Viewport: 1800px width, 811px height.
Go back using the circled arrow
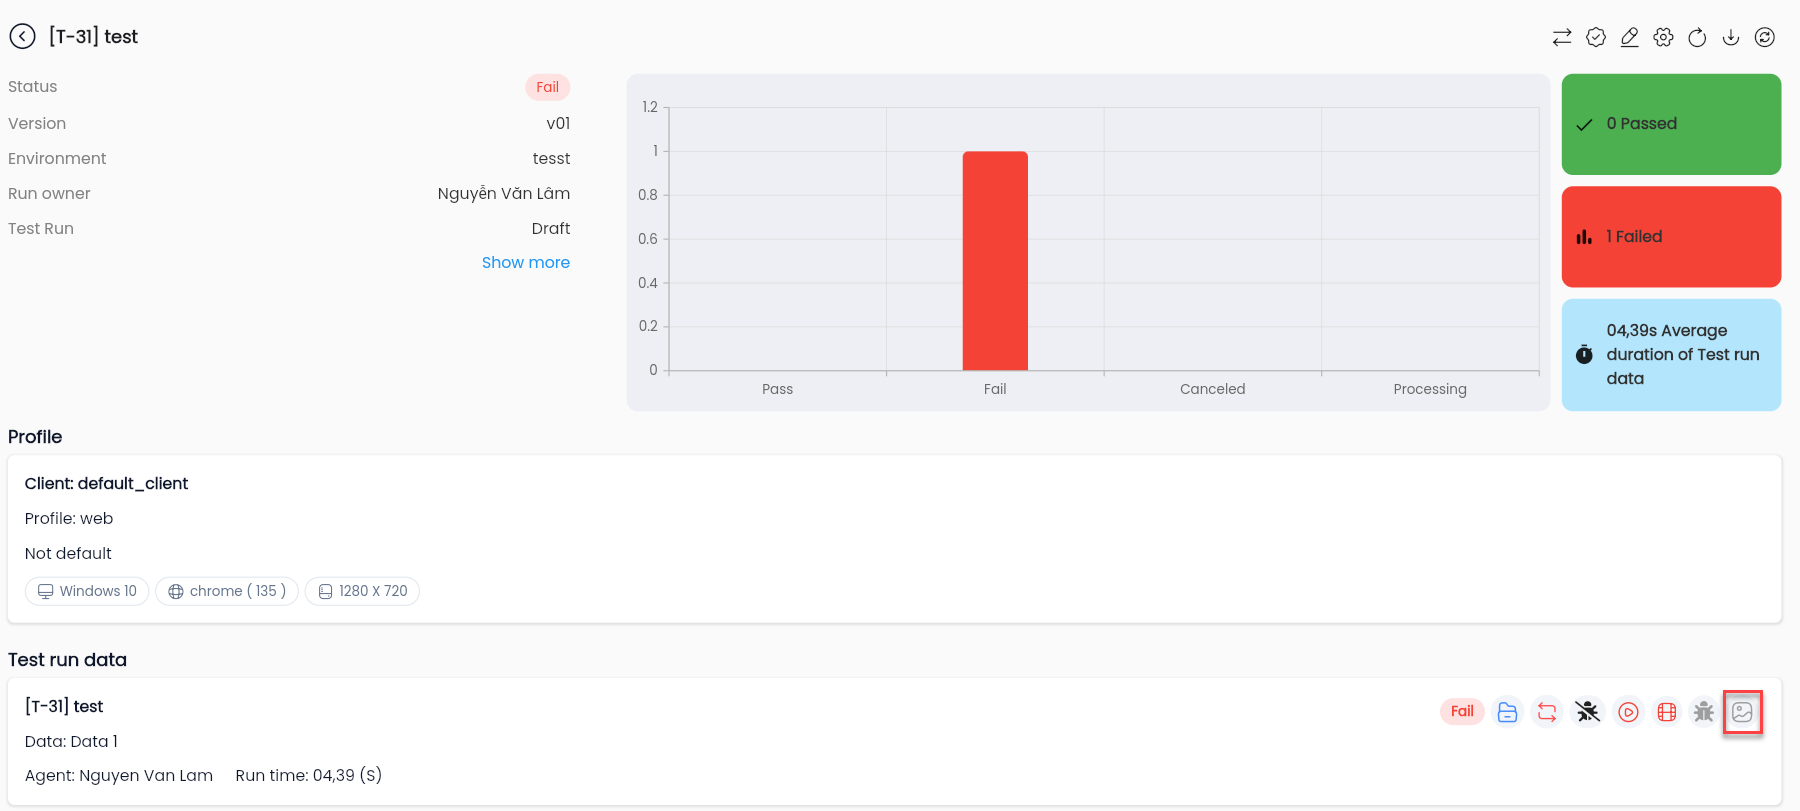coord(22,37)
